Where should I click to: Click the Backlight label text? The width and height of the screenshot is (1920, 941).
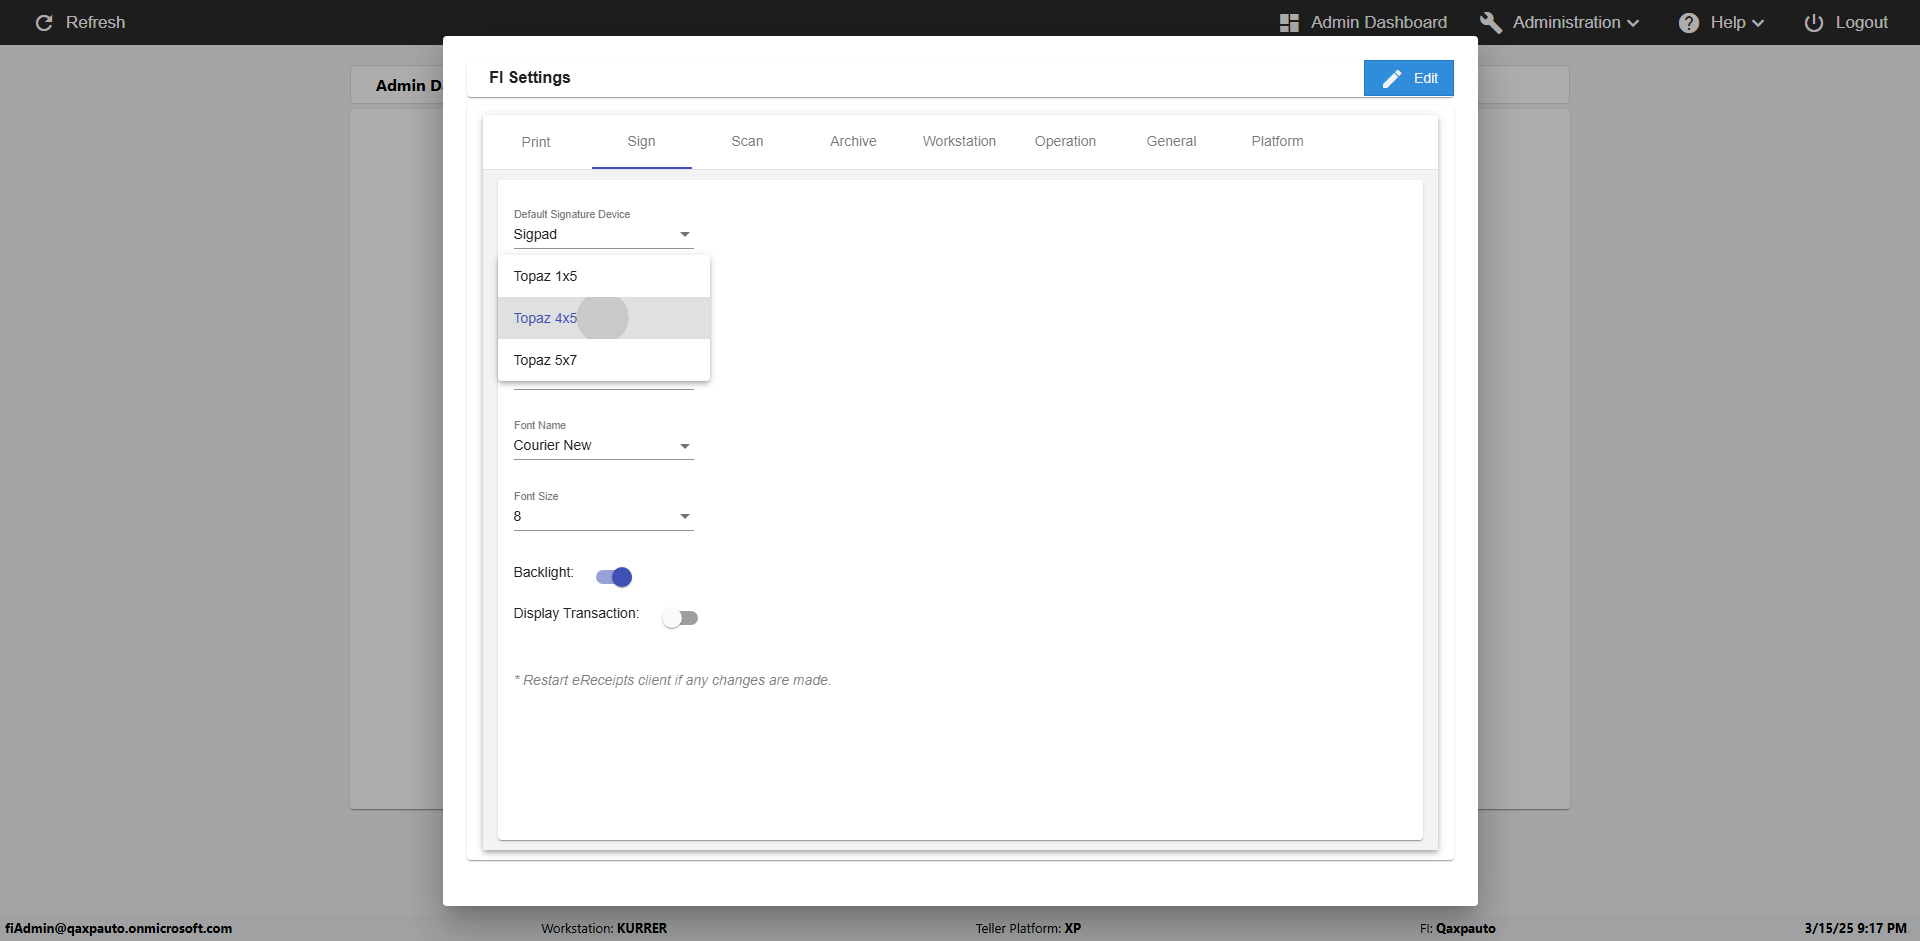click(543, 572)
